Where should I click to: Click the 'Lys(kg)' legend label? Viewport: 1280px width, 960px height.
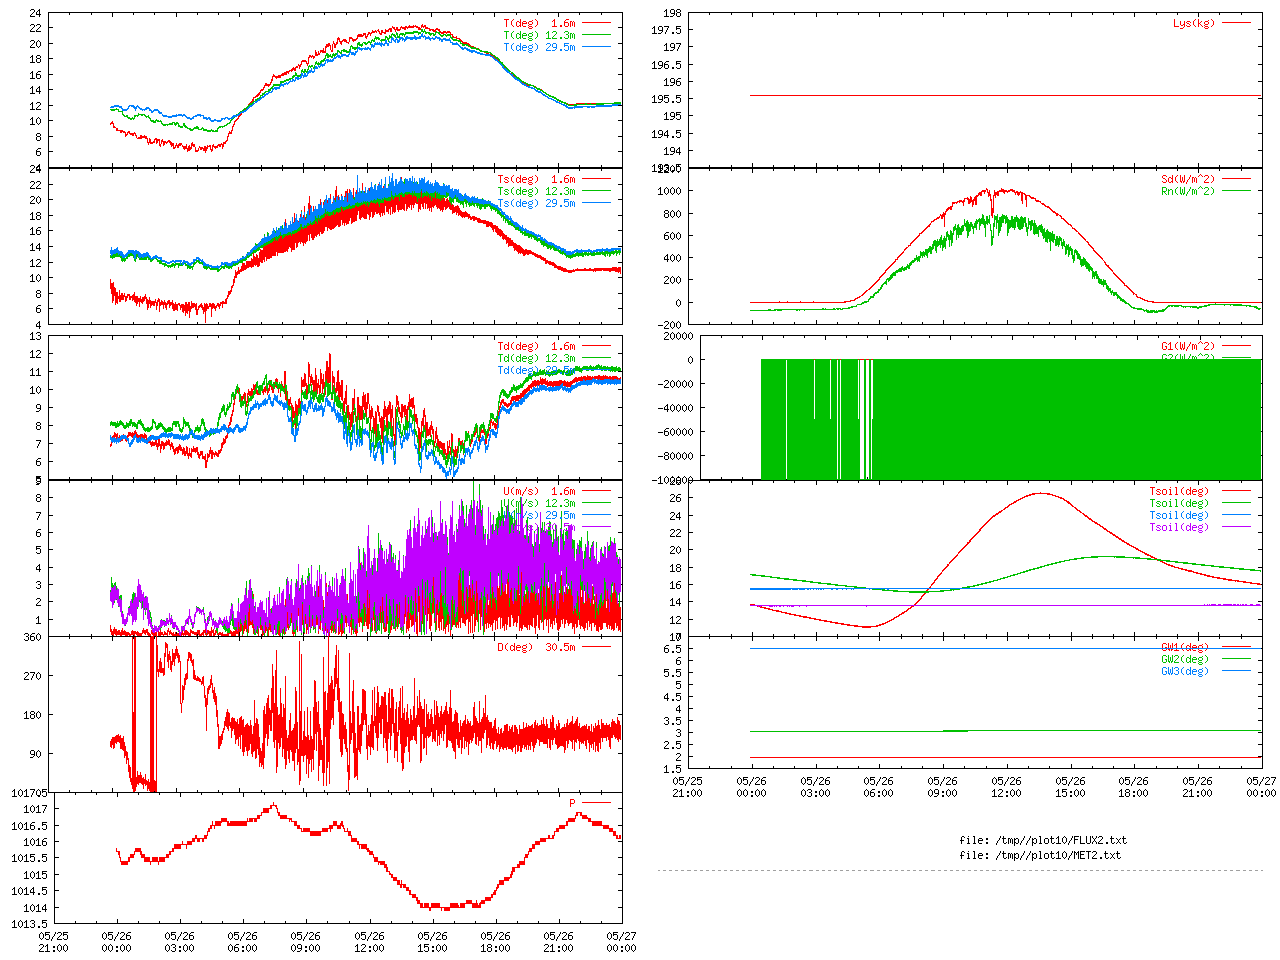[1194, 23]
